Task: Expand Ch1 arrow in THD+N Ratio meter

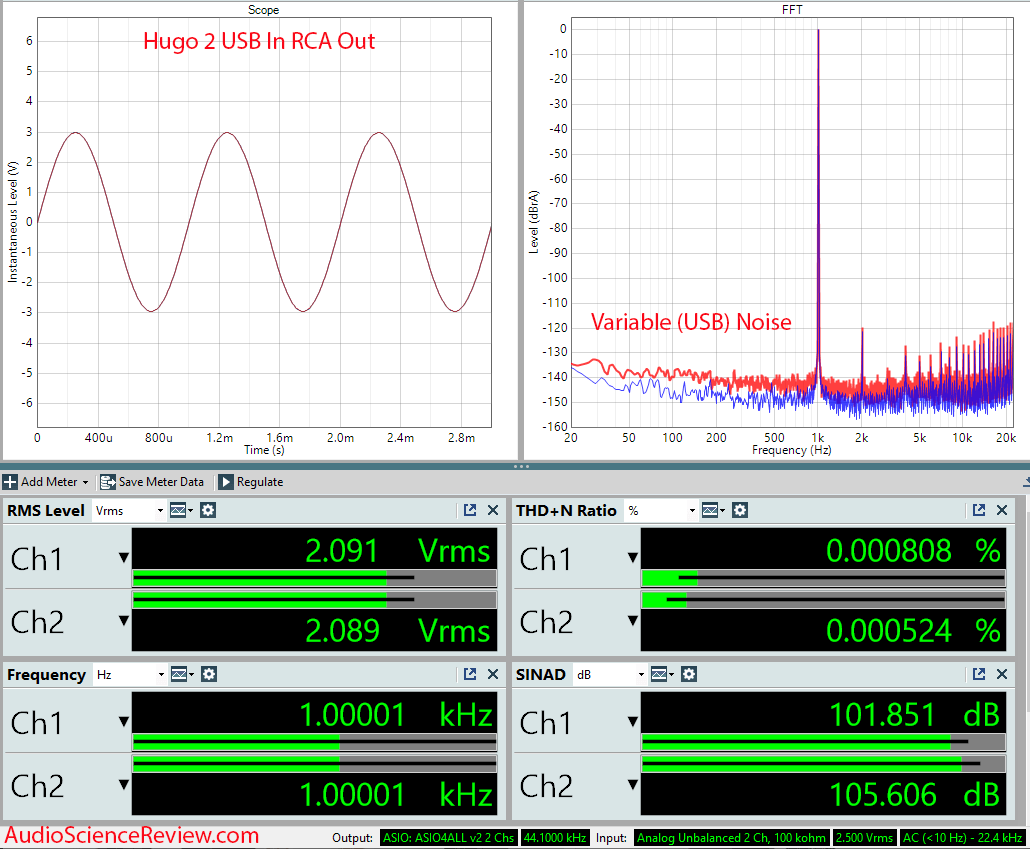Action: point(633,558)
